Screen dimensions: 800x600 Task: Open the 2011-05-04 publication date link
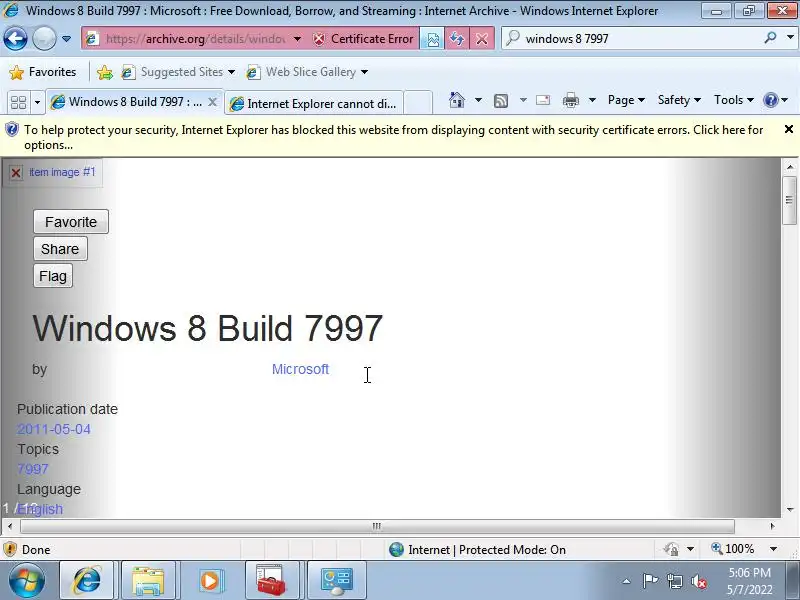tap(54, 429)
